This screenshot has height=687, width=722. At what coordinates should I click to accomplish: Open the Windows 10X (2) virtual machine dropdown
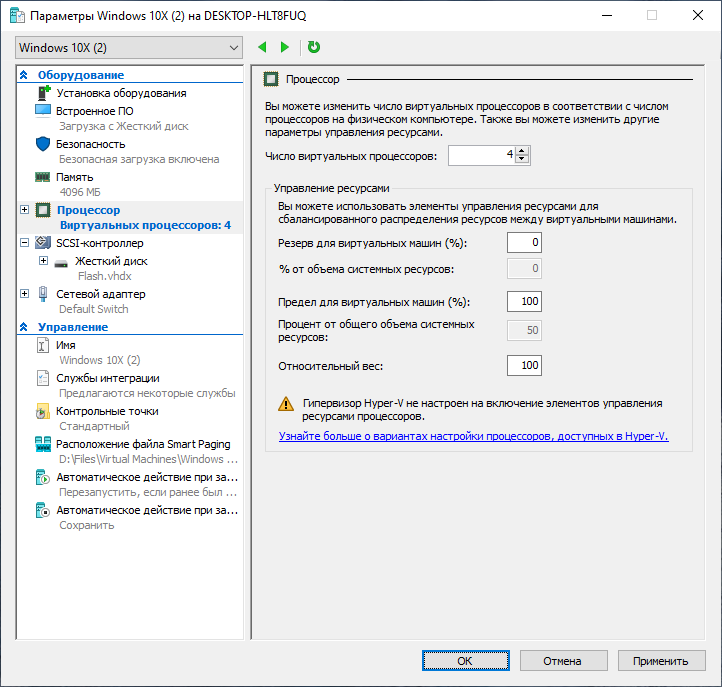click(x=129, y=48)
